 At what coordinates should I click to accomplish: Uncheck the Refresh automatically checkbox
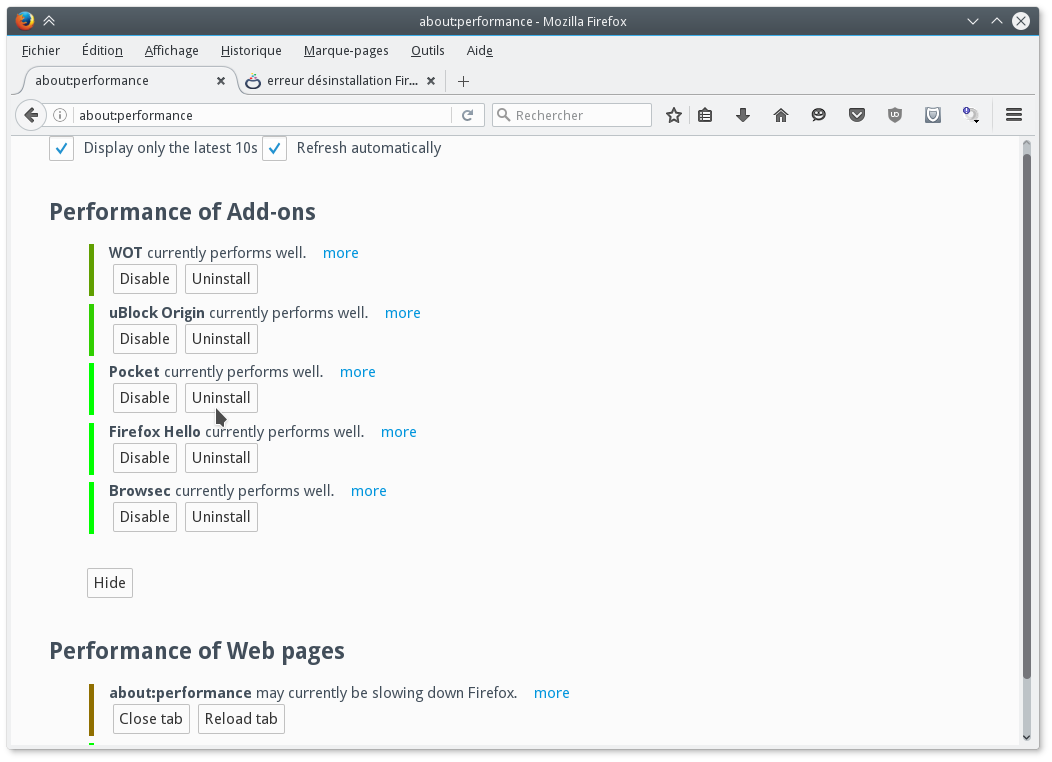click(275, 148)
